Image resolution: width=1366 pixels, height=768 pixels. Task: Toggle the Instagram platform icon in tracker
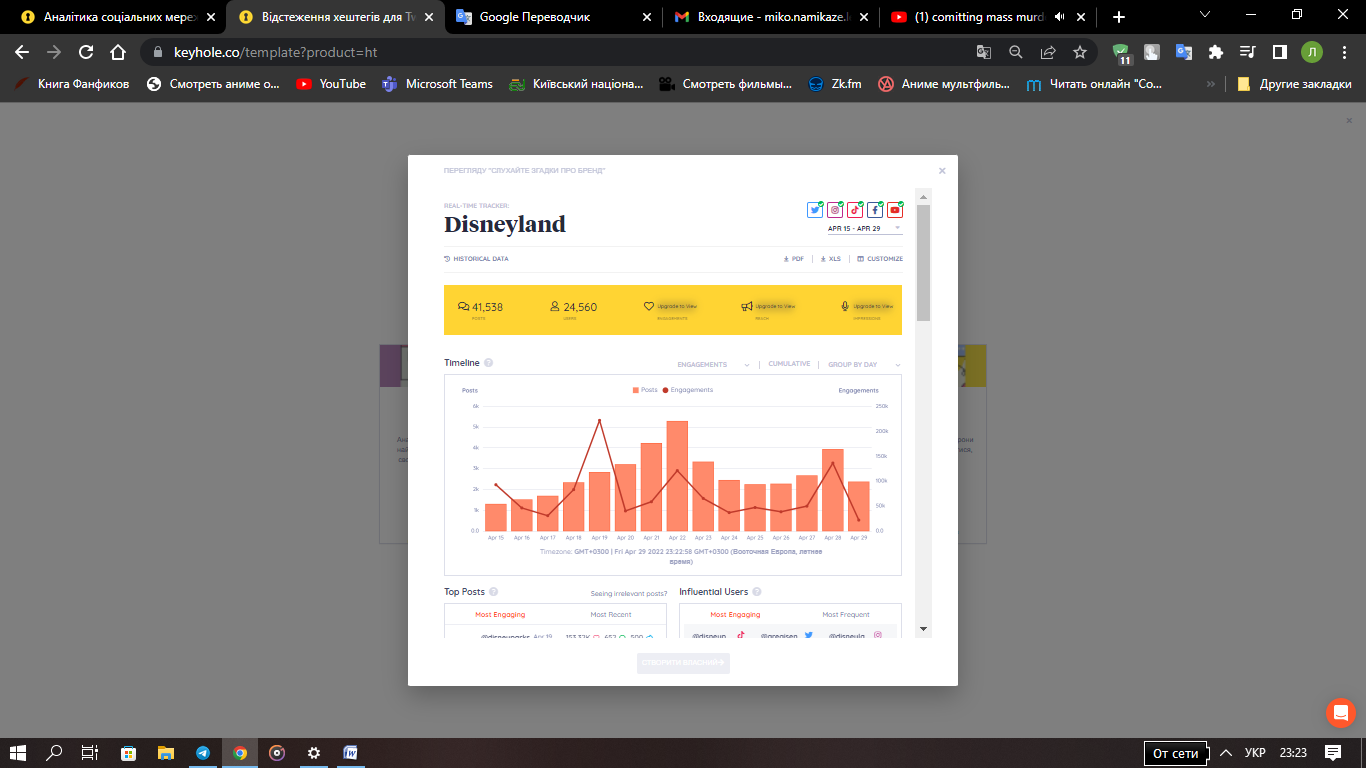point(835,210)
